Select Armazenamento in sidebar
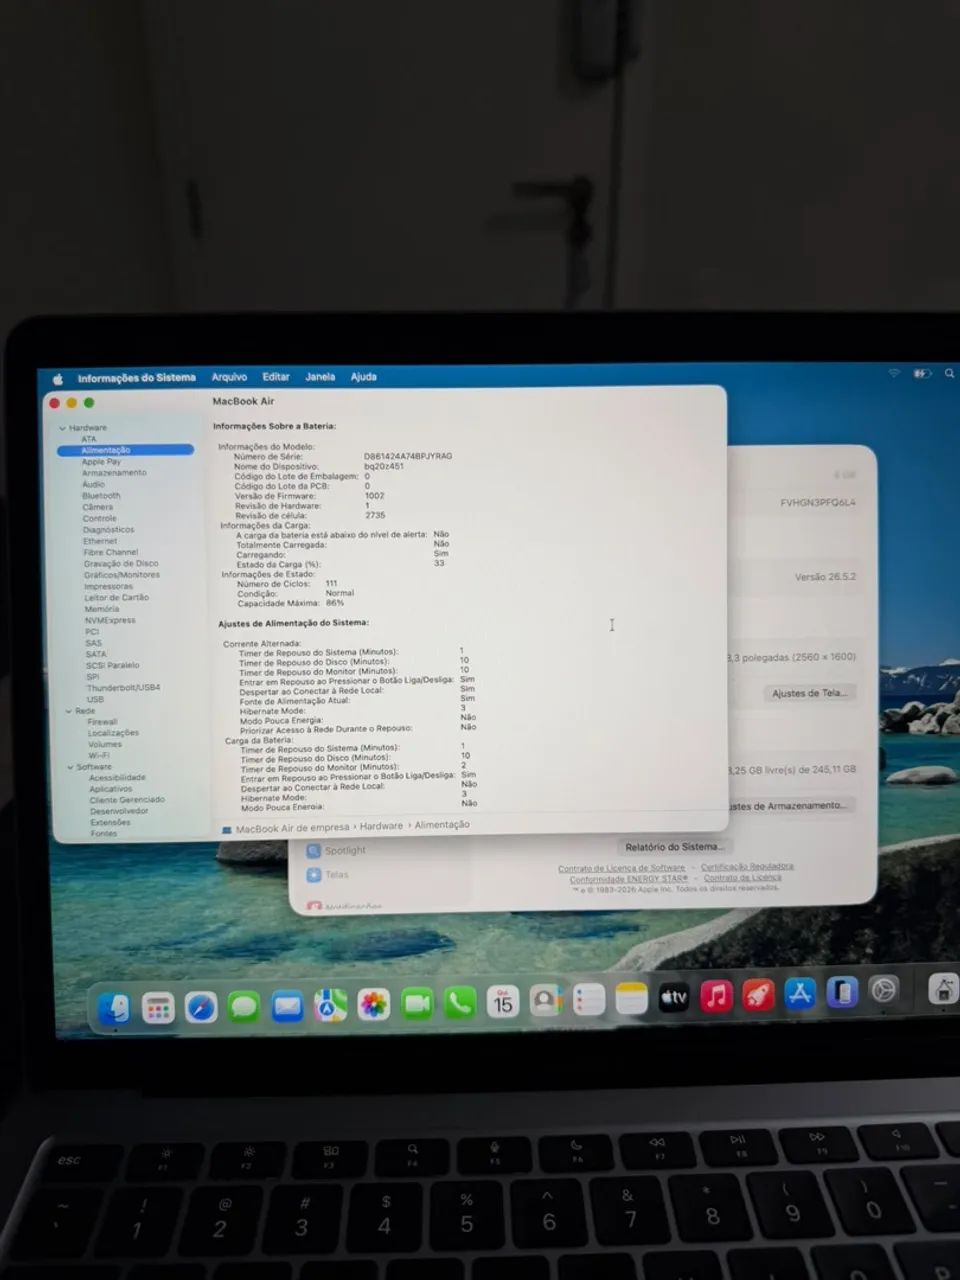 [114, 473]
